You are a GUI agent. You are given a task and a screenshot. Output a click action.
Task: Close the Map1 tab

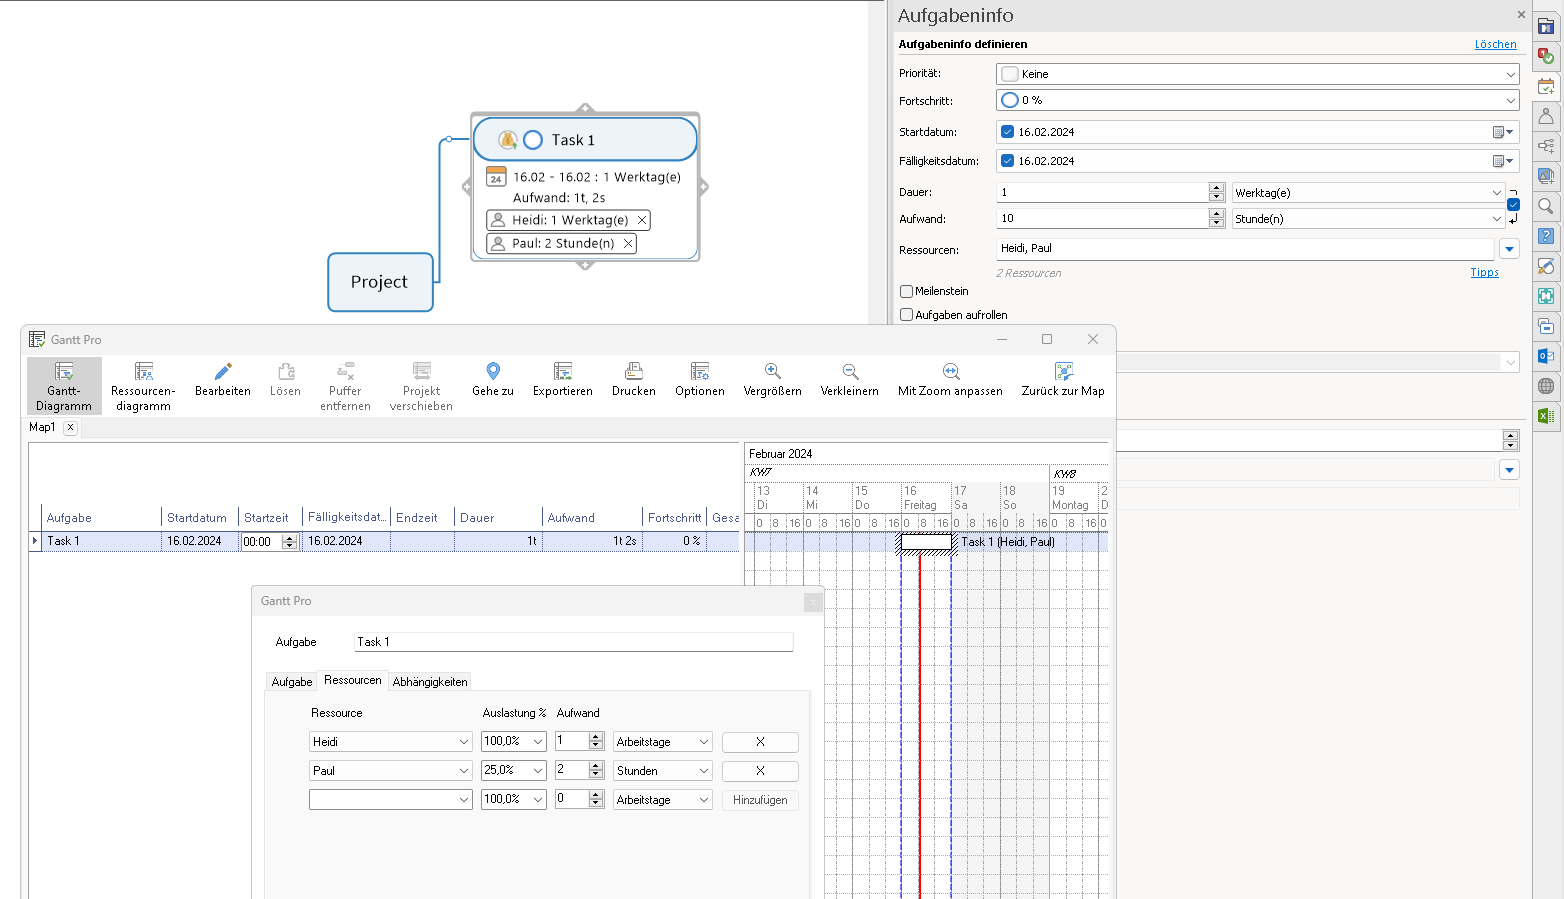tap(70, 427)
